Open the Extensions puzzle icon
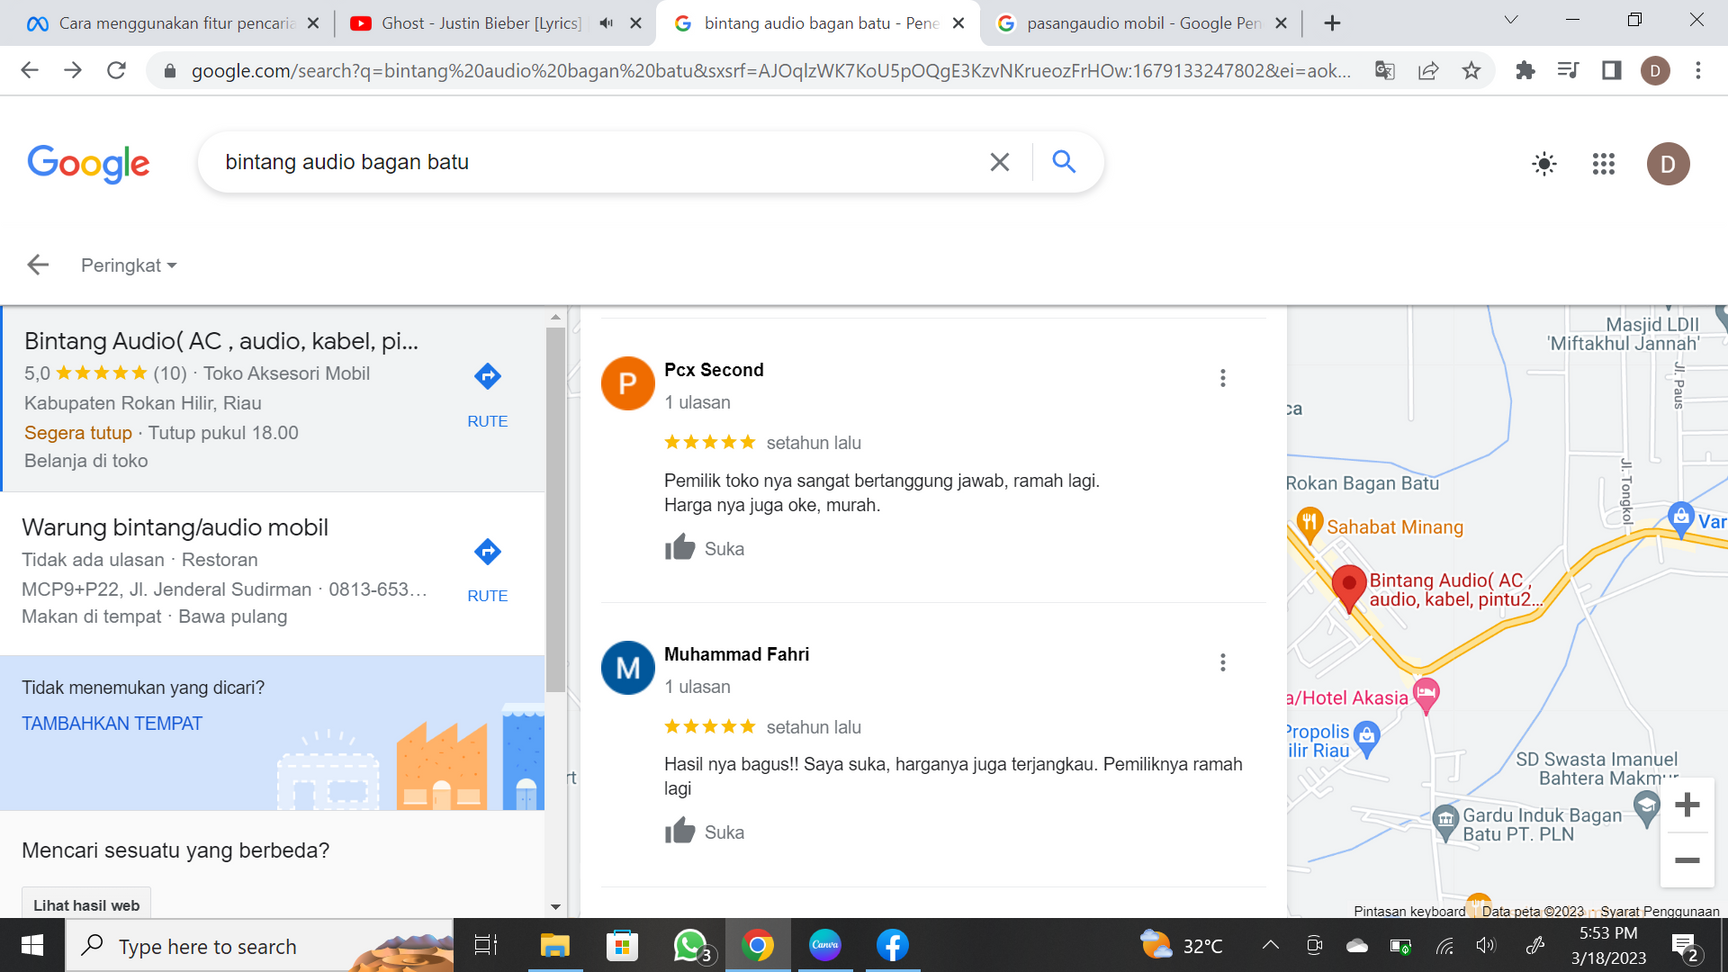 (x=1525, y=70)
